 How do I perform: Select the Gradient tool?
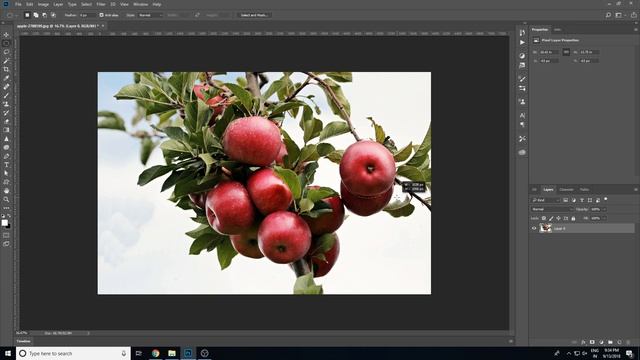click(x=6, y=130)
